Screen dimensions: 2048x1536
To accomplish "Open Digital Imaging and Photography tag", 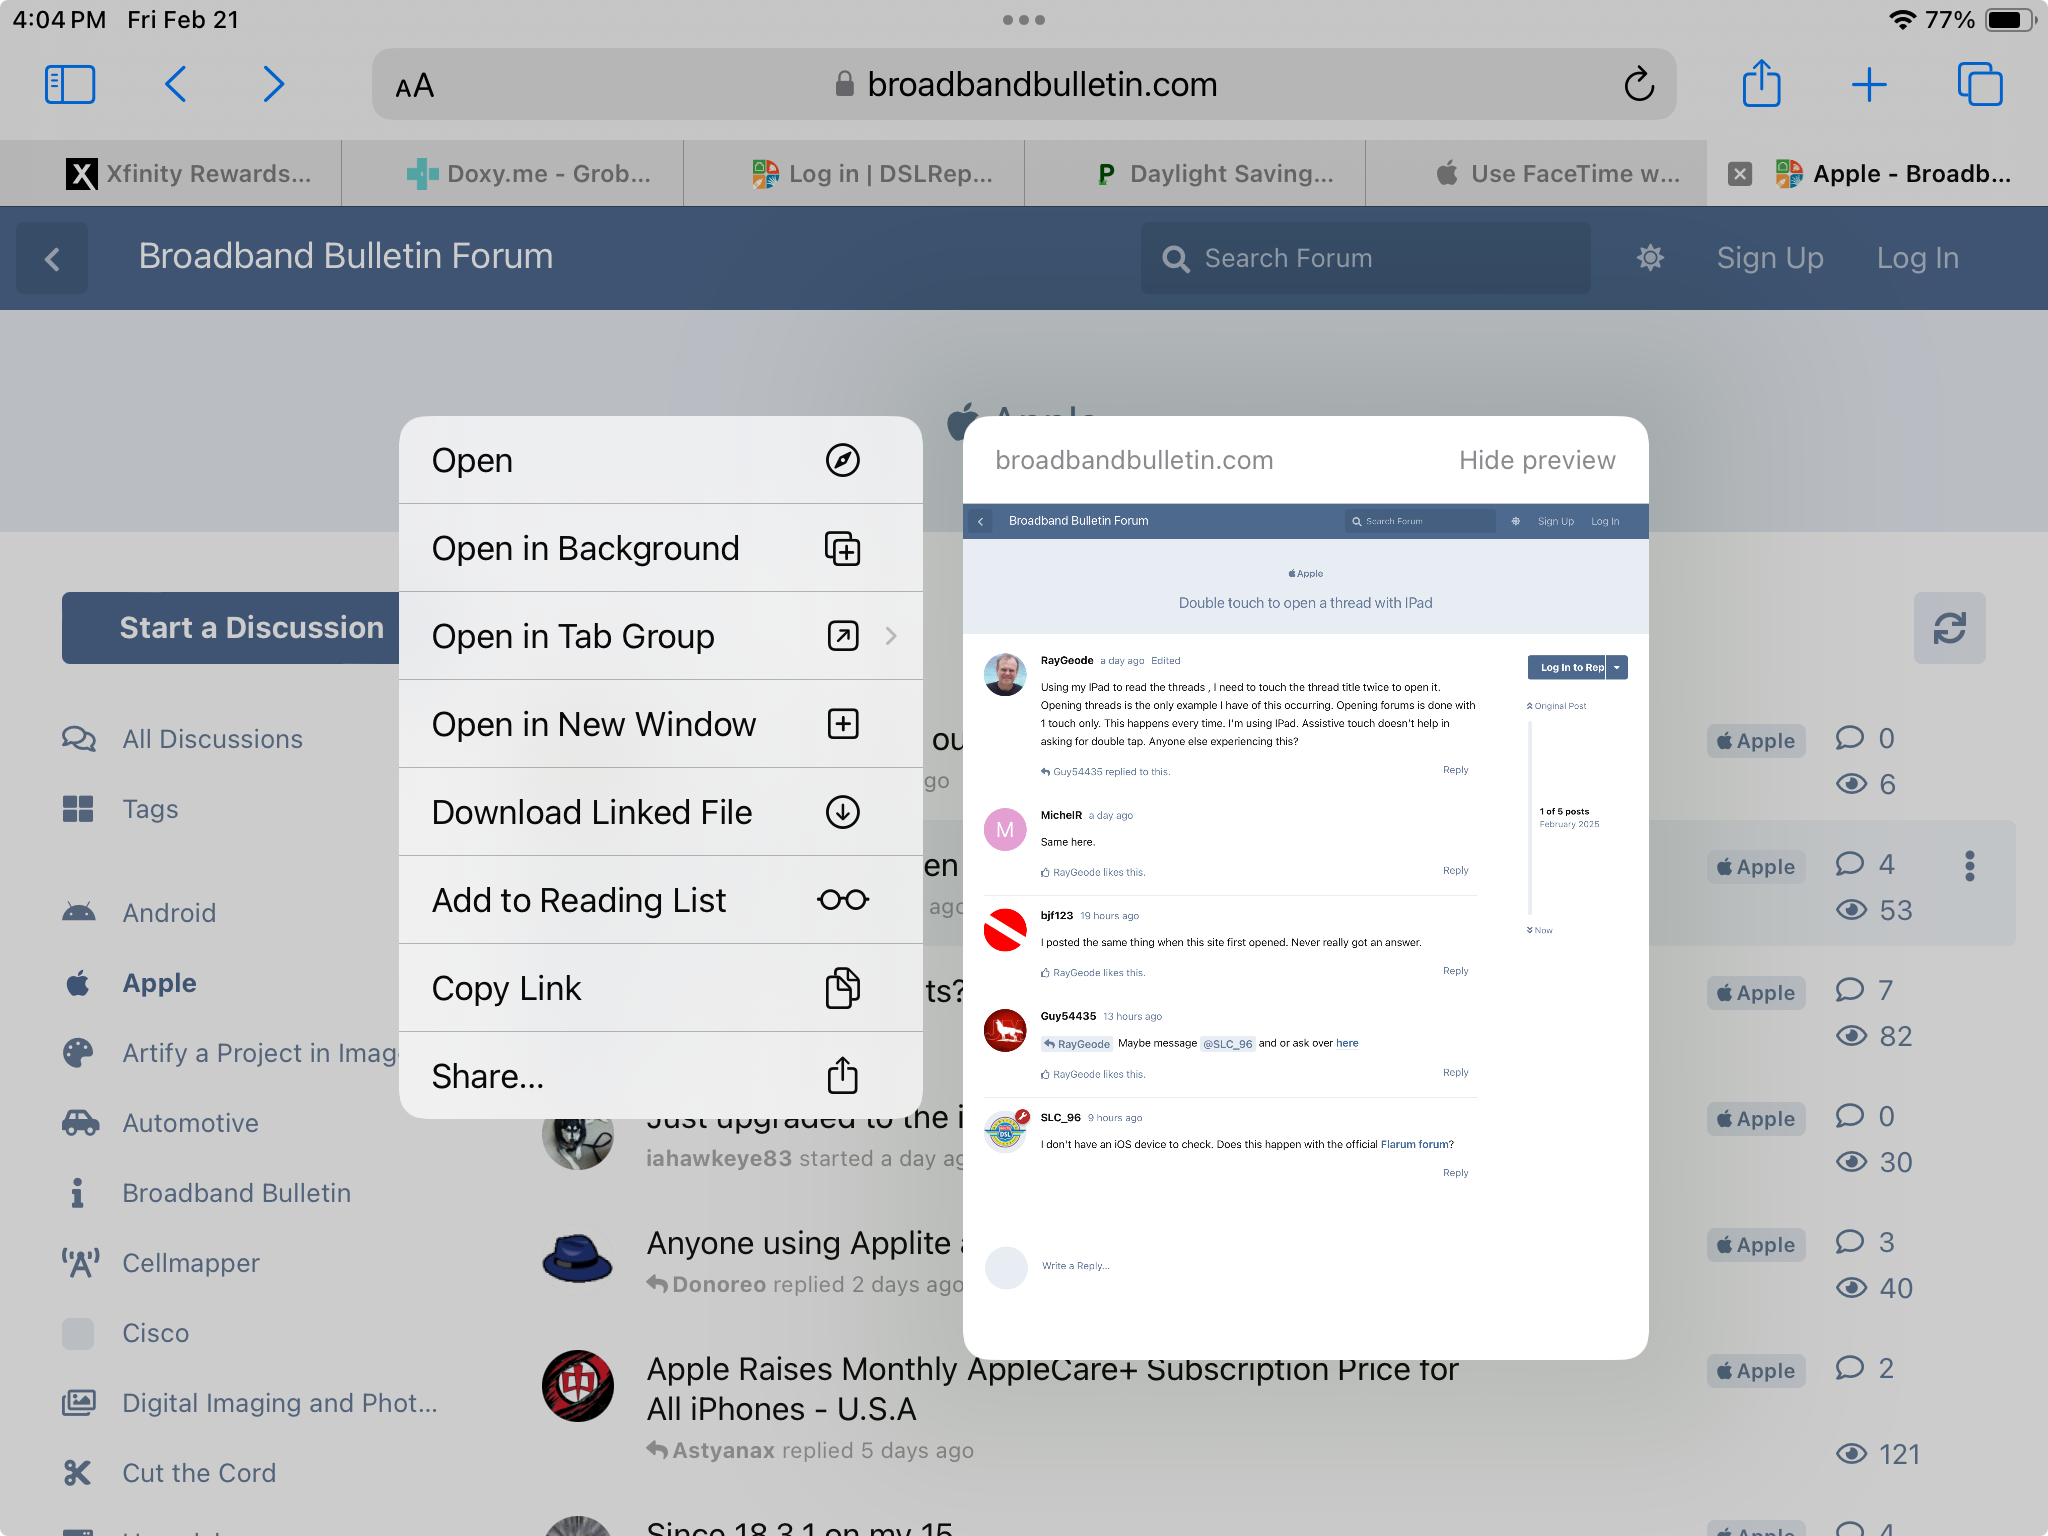I will click(x=279, y=1403).
